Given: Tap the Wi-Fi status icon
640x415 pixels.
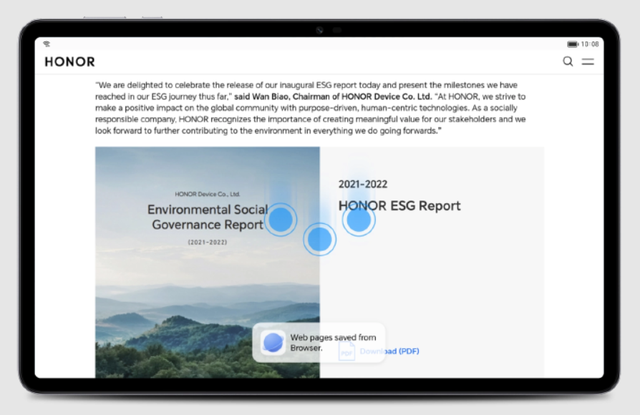Looking at the screenshot, I should click(47, 44).
